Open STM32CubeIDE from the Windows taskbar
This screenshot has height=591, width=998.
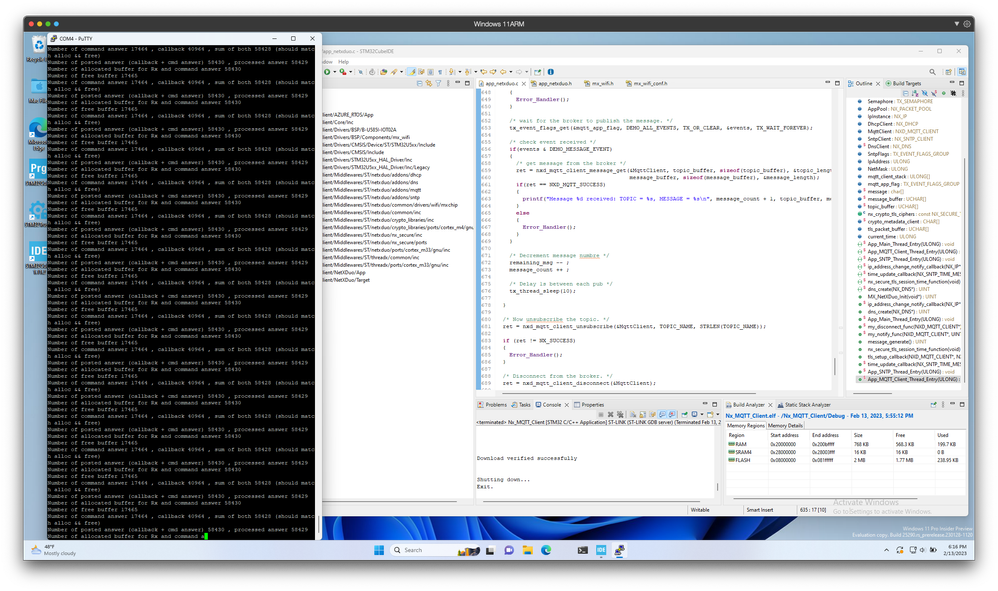coord(601,550)
